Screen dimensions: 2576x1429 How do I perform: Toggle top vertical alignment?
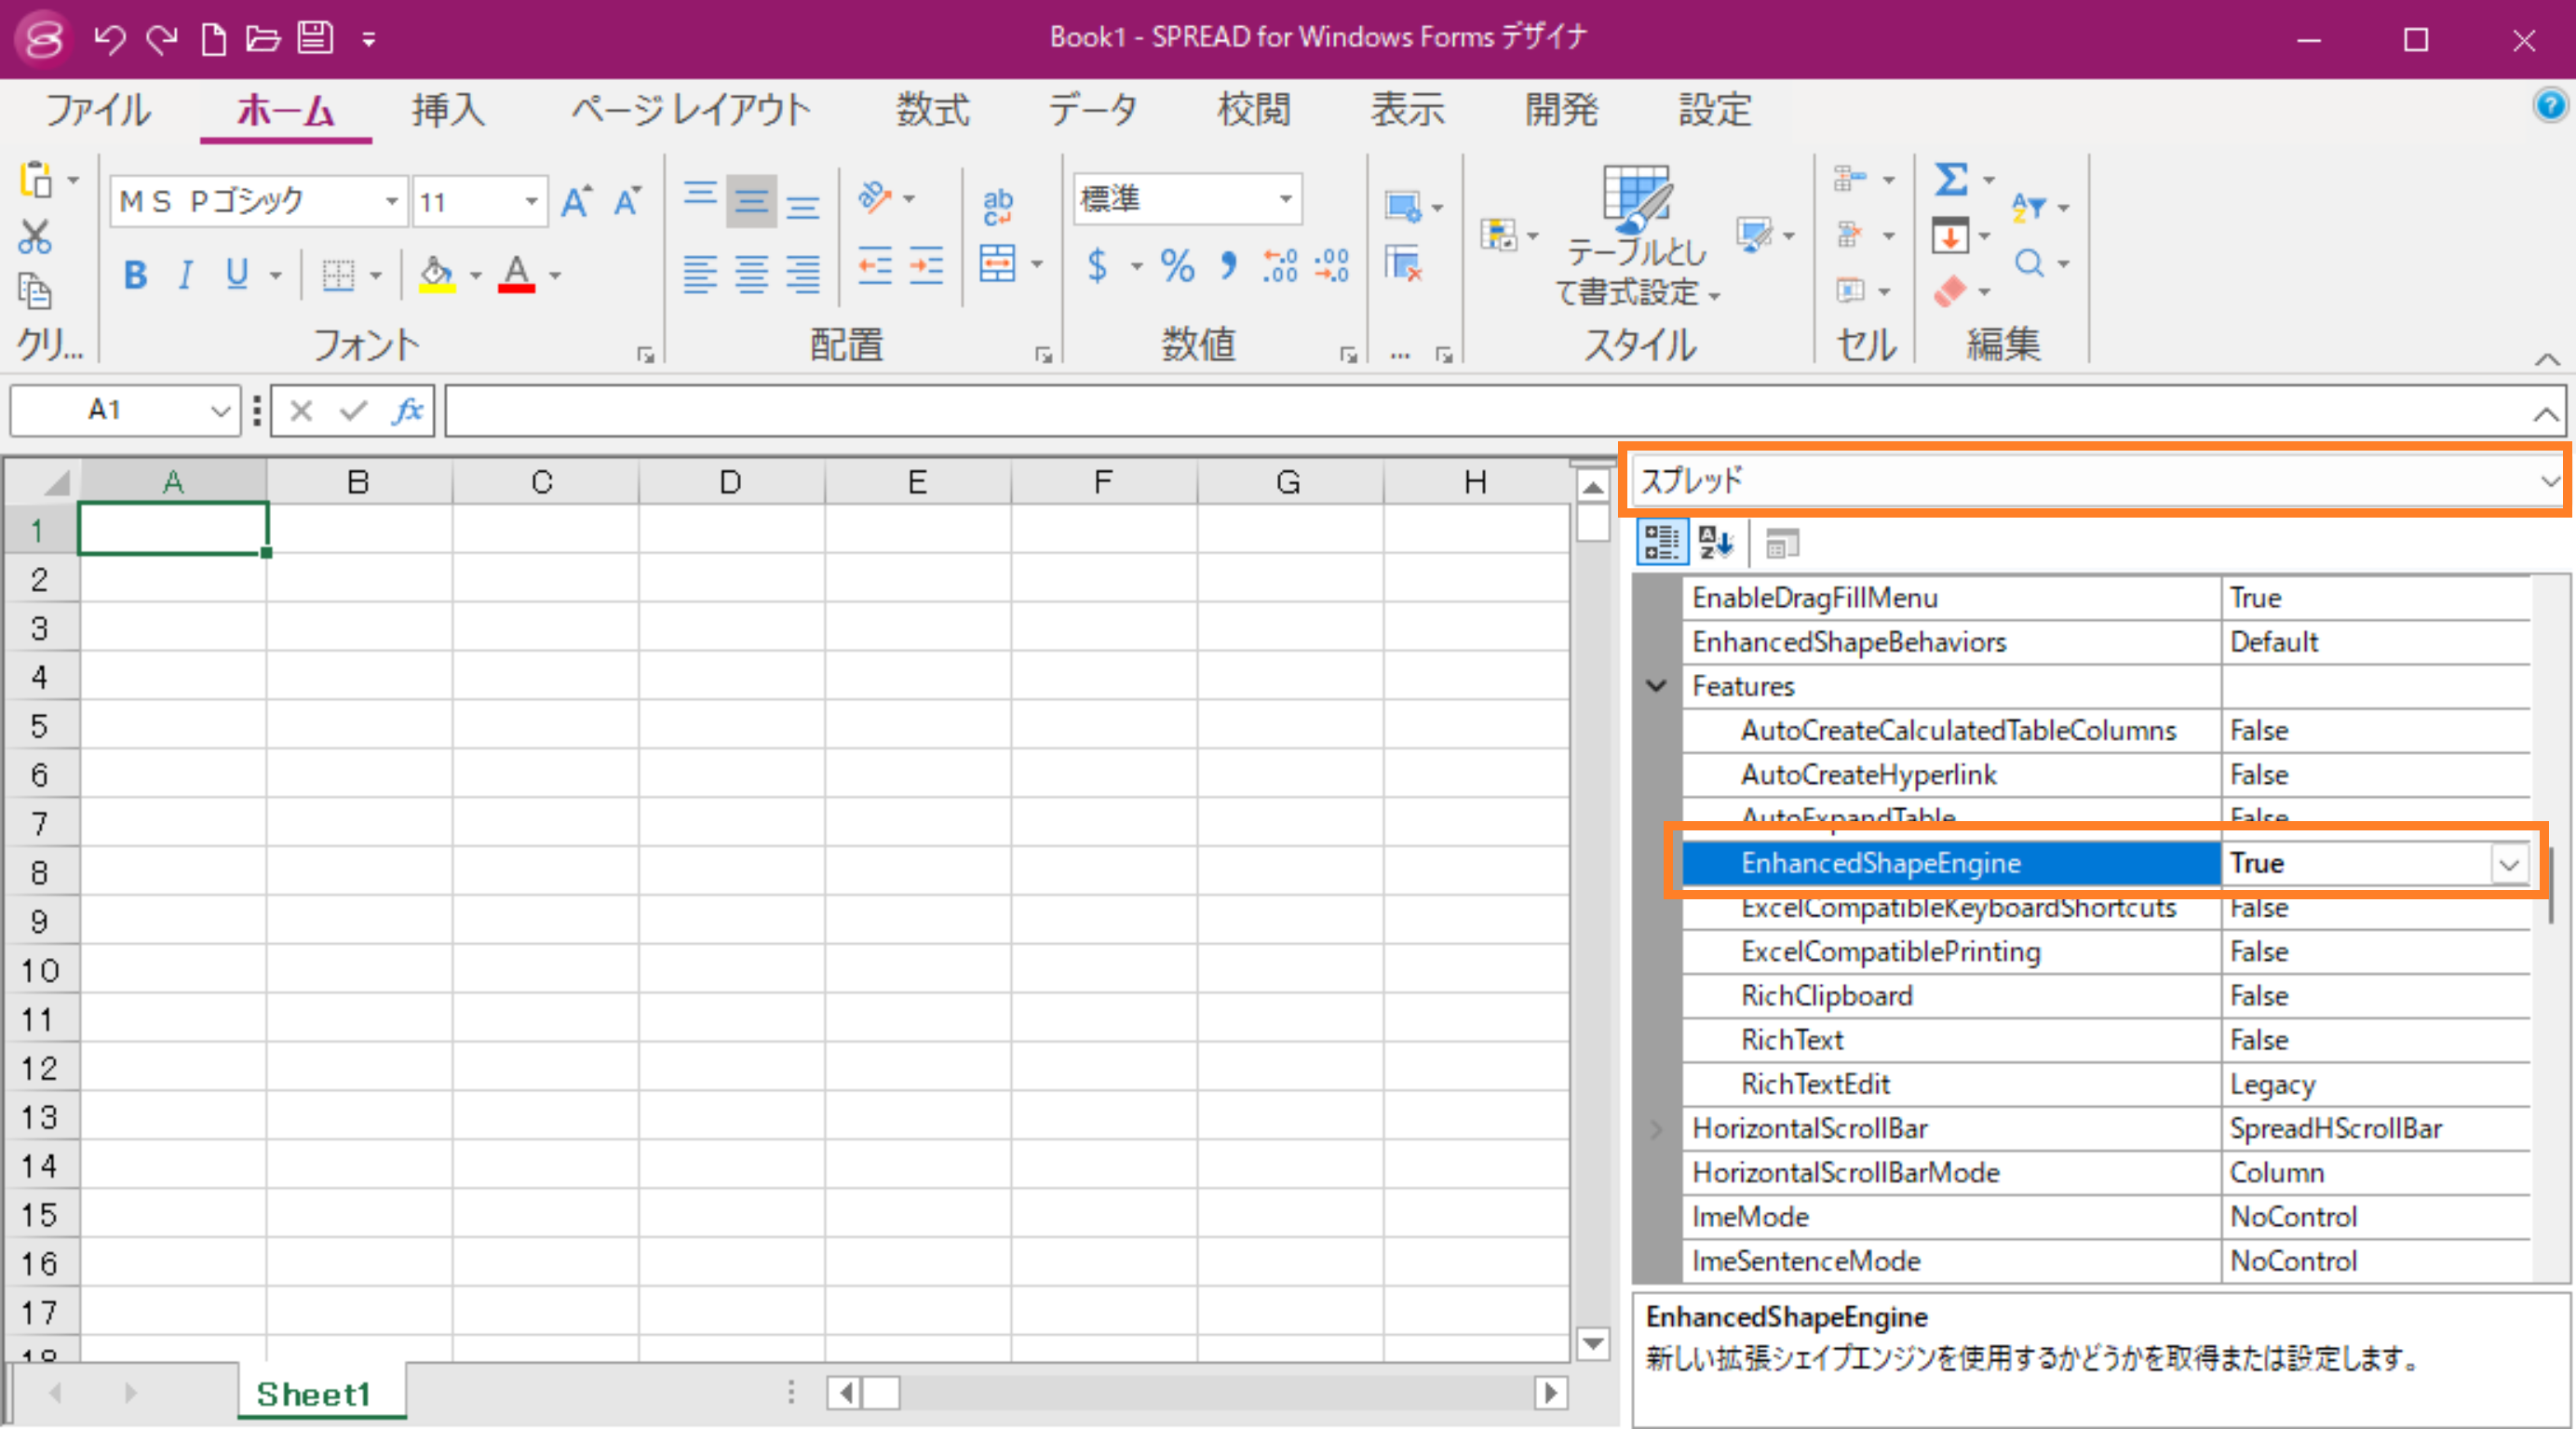coord(700,194)
